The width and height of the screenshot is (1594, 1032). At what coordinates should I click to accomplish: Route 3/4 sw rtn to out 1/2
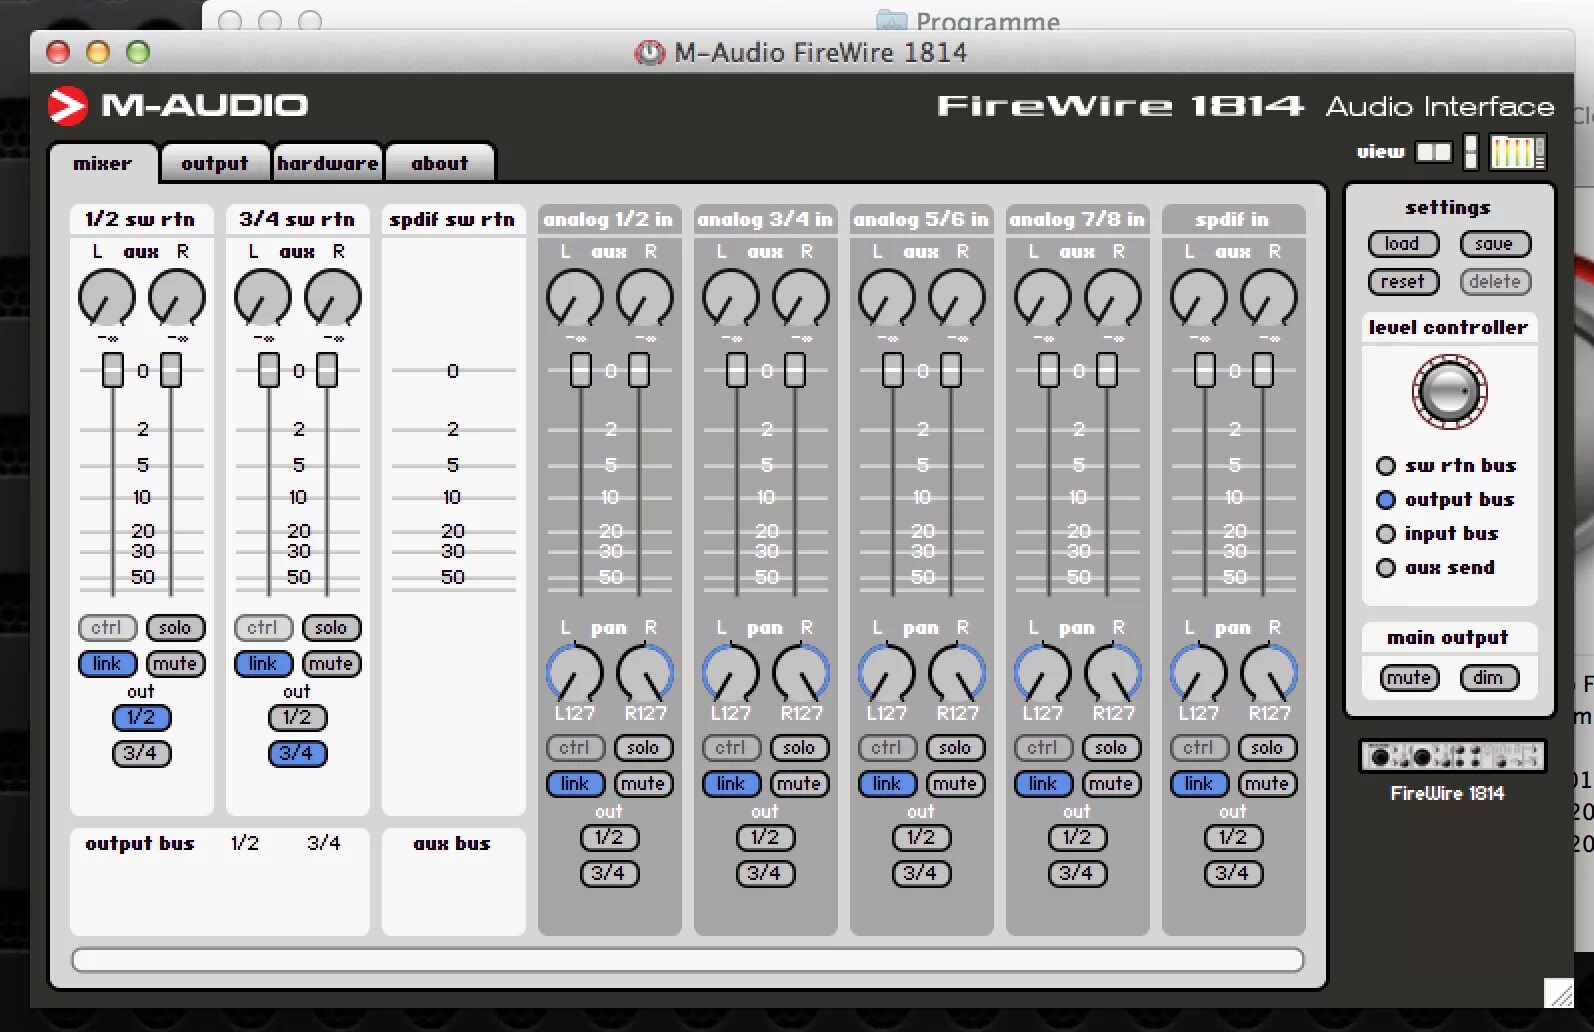pyautogui.click(x=297, y=718)
